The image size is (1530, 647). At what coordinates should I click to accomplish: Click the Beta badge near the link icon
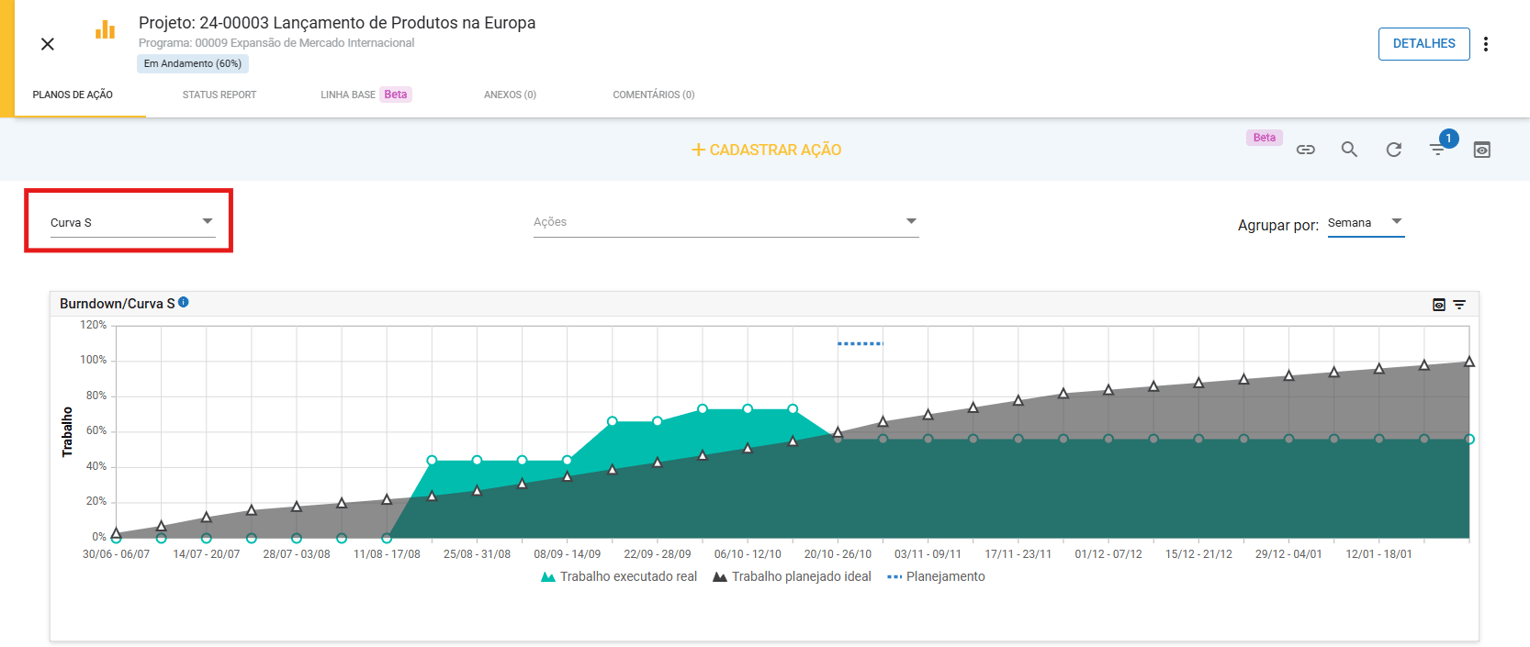pos(1264,138)
